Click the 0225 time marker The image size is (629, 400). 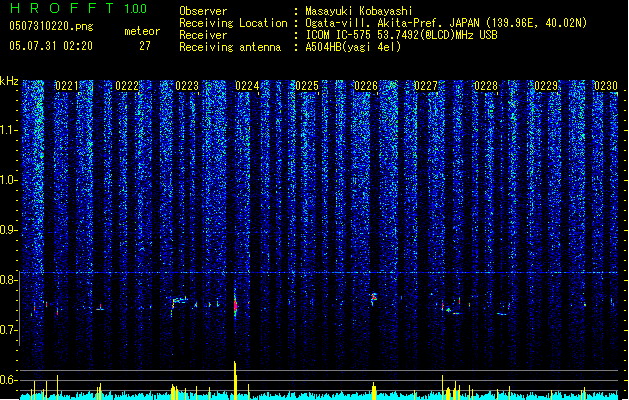pyautogui.click(x=307, y=86)
